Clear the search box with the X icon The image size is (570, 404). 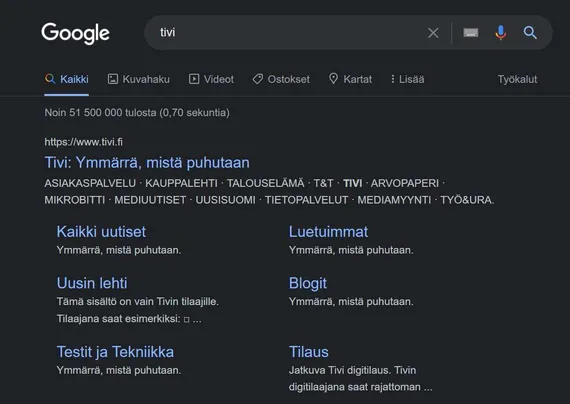coord(433,33)
